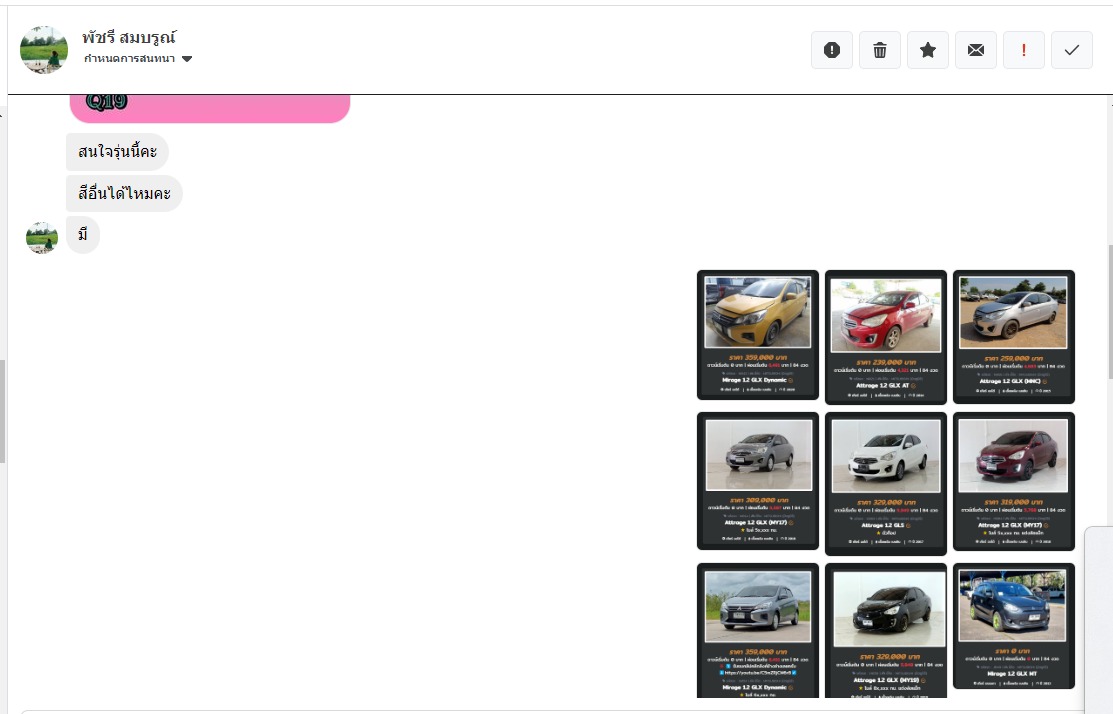1113x714 pixels.
Task: Click the header profile picture of พัชรี
Action: coord(44,50)
